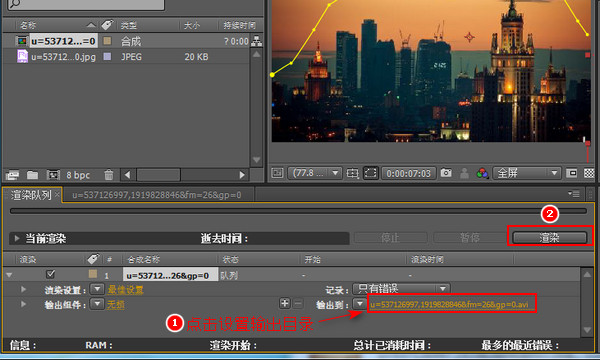Delete selected item with the trash icon
Screen dimensions: 600x360
109,175
